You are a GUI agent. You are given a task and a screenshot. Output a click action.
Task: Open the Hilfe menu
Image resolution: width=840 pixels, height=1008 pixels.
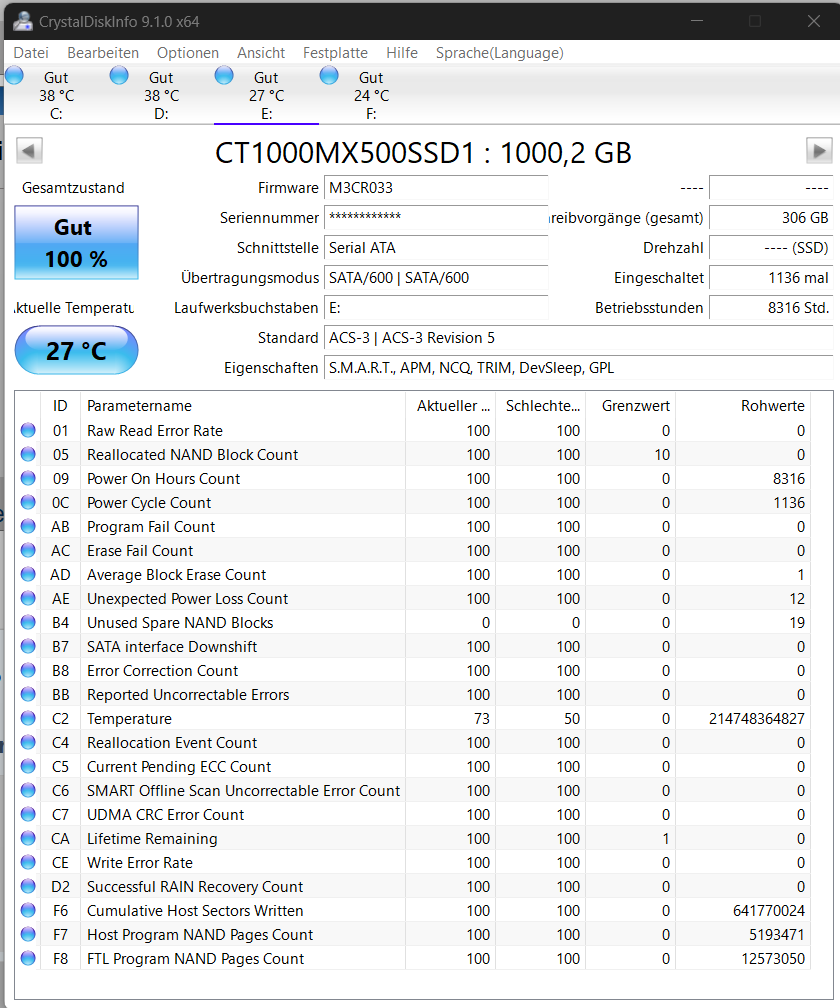402,53
